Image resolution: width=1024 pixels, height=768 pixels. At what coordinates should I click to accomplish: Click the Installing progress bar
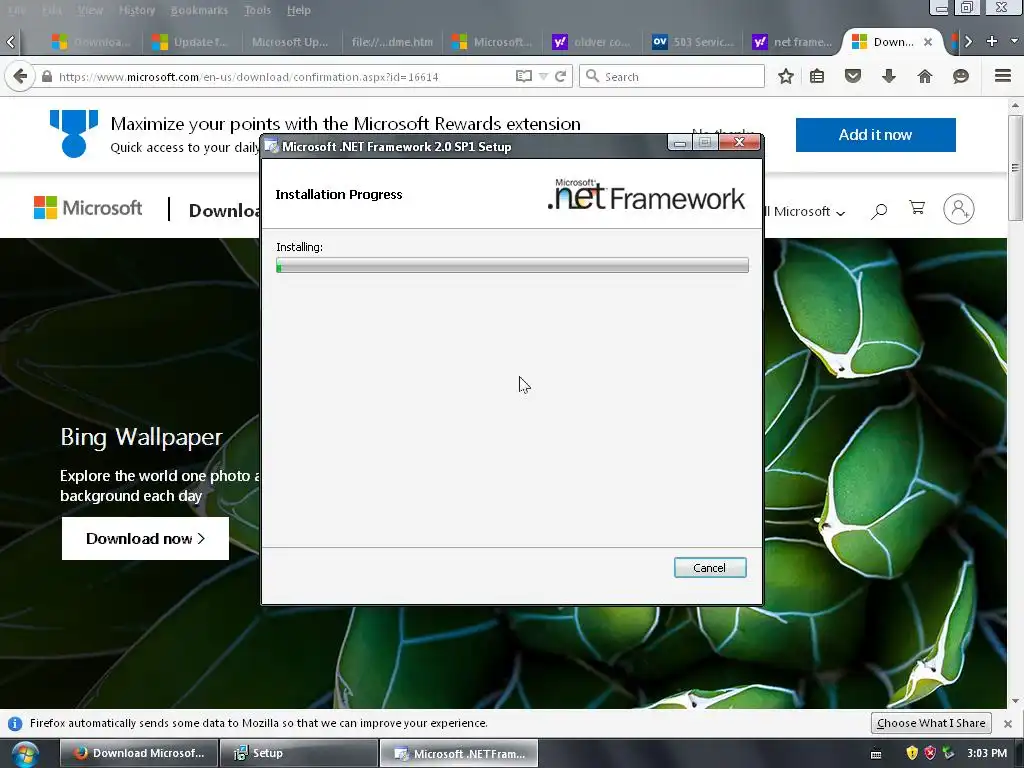(512, 265)
